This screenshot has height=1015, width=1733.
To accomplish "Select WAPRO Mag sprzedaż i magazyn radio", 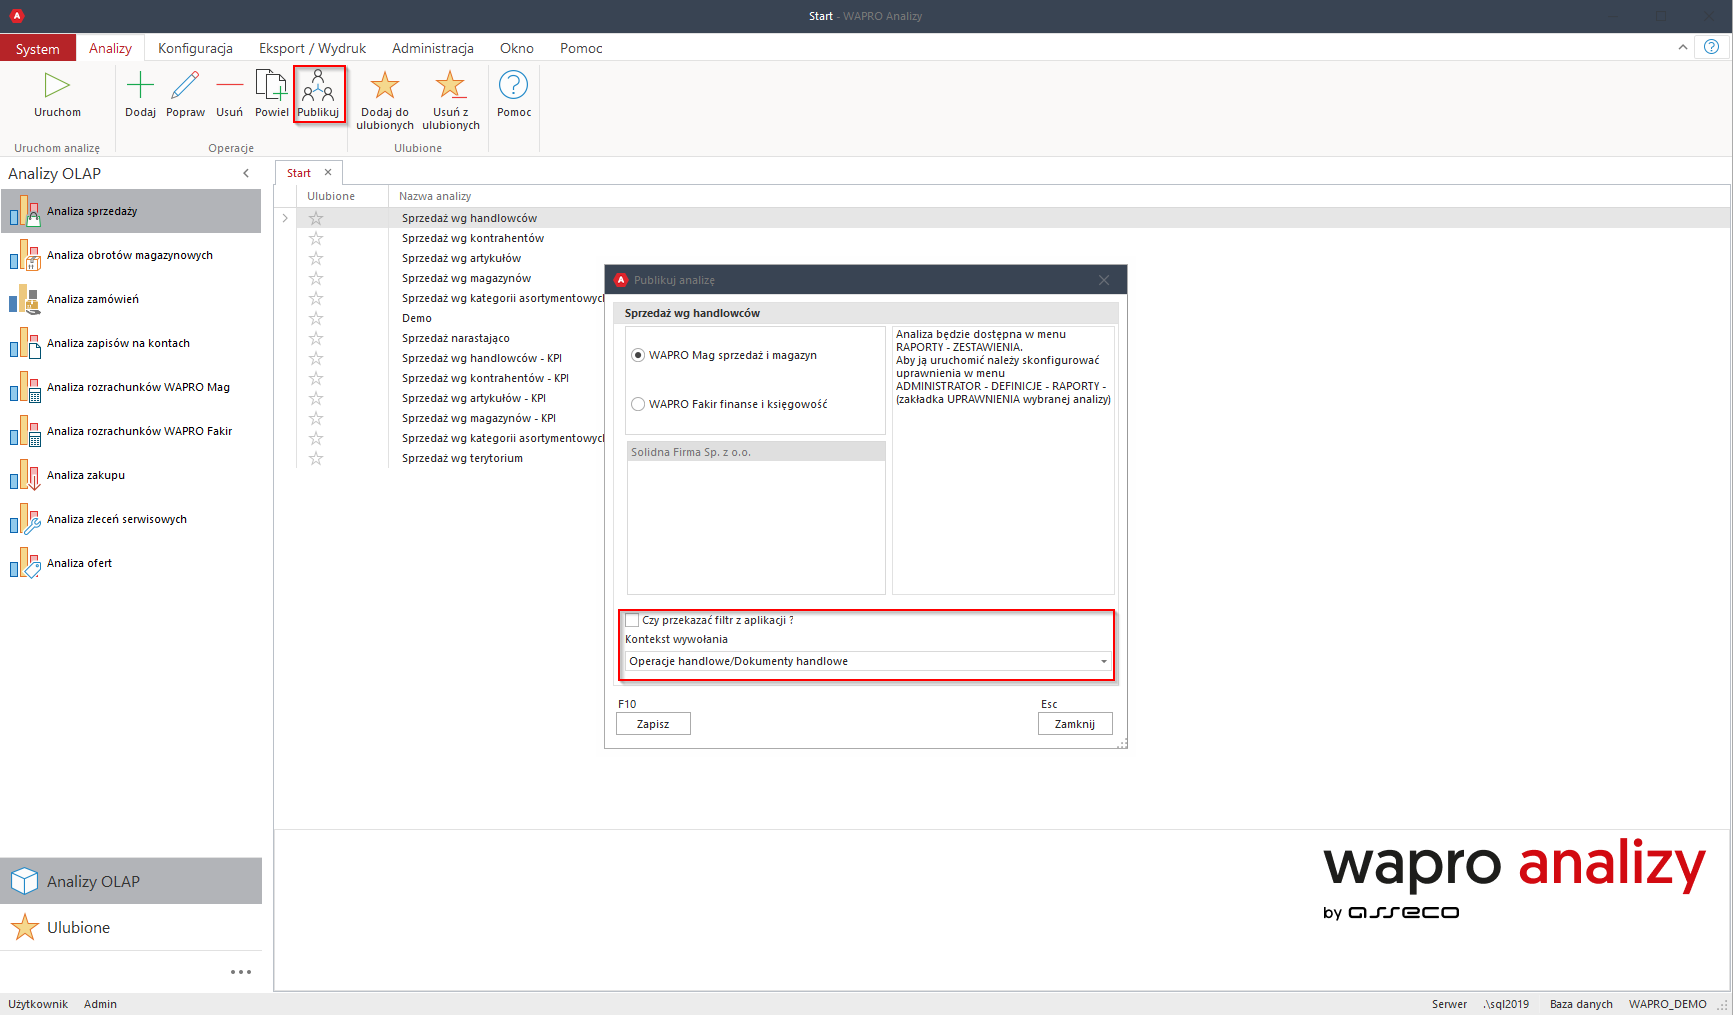I will (638, 355).
